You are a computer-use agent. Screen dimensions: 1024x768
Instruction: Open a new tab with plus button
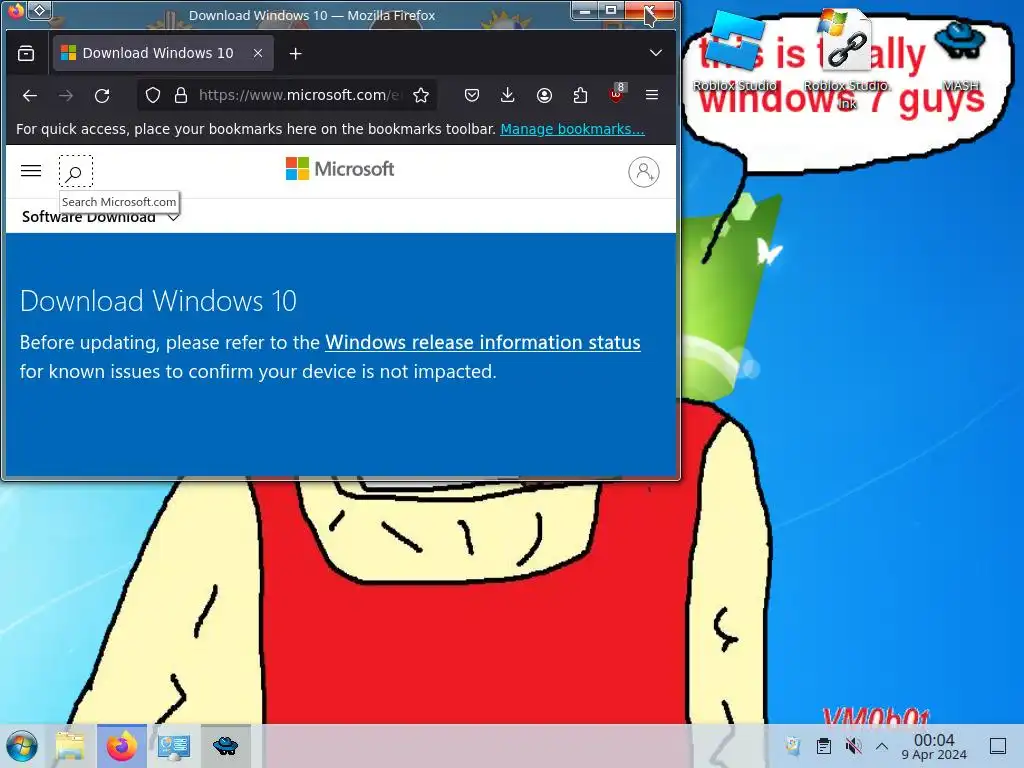click(x=295, y=54)
